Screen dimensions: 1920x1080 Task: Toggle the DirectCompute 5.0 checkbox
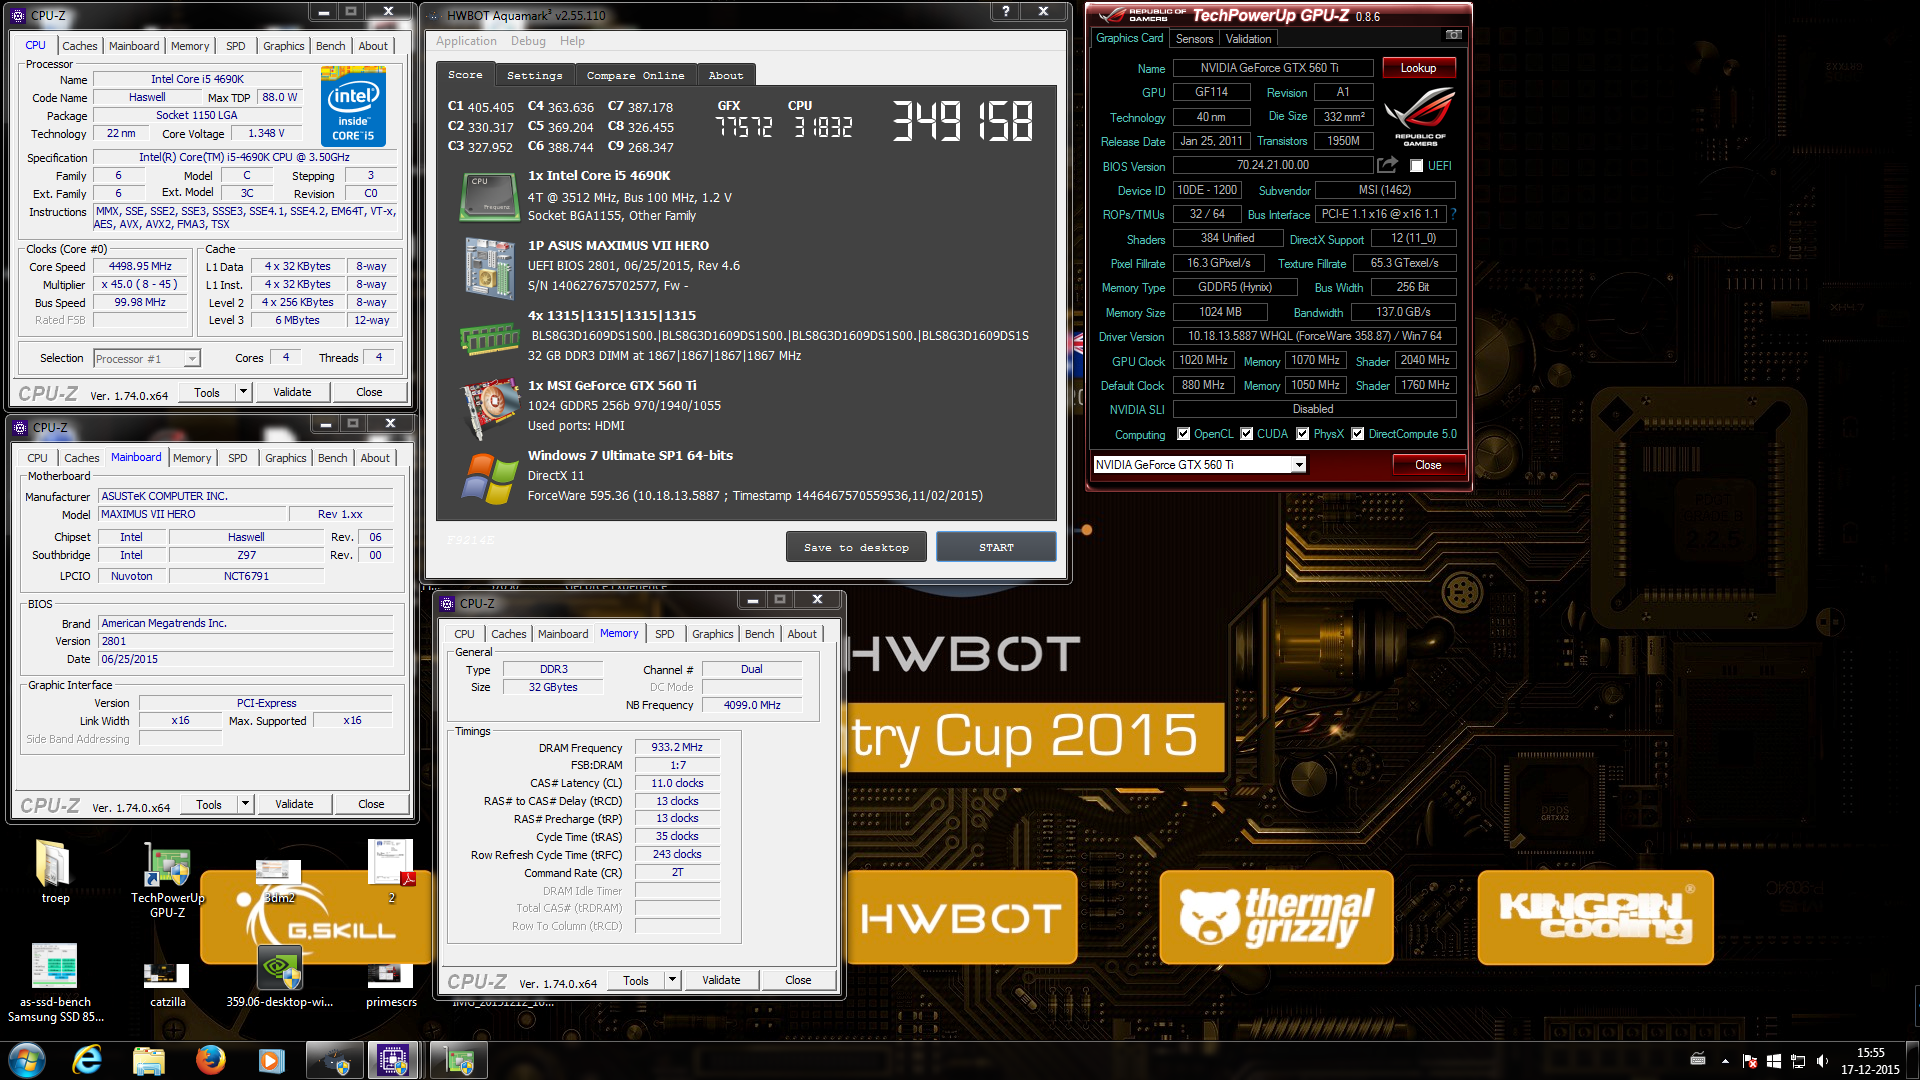point(1357,434)
